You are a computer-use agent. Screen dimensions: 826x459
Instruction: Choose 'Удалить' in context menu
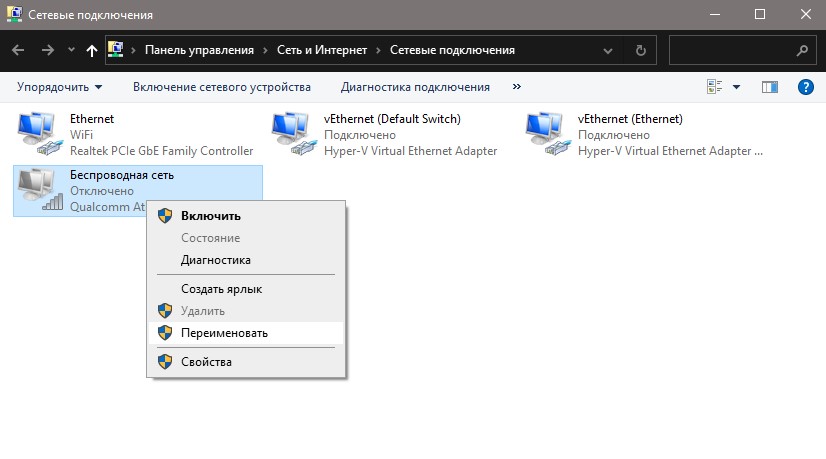(x=246, y=311)
